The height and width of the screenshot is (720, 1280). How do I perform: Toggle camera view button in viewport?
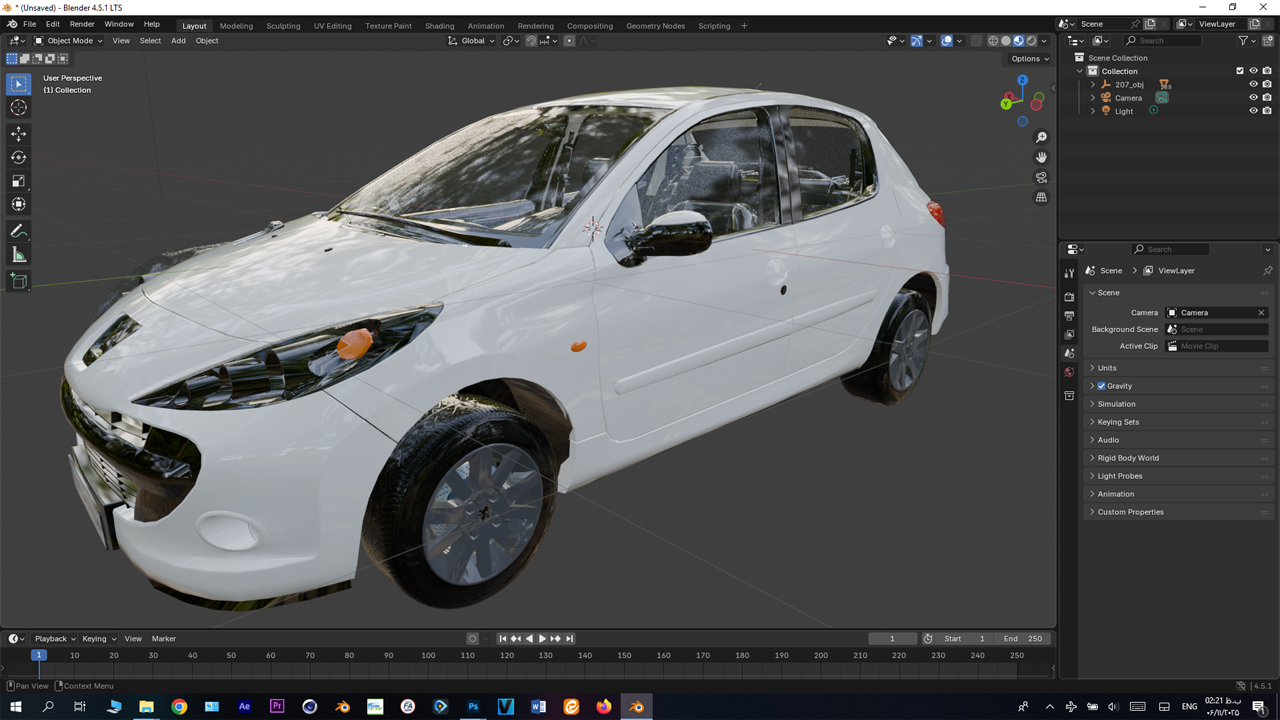pos(1041,177)
